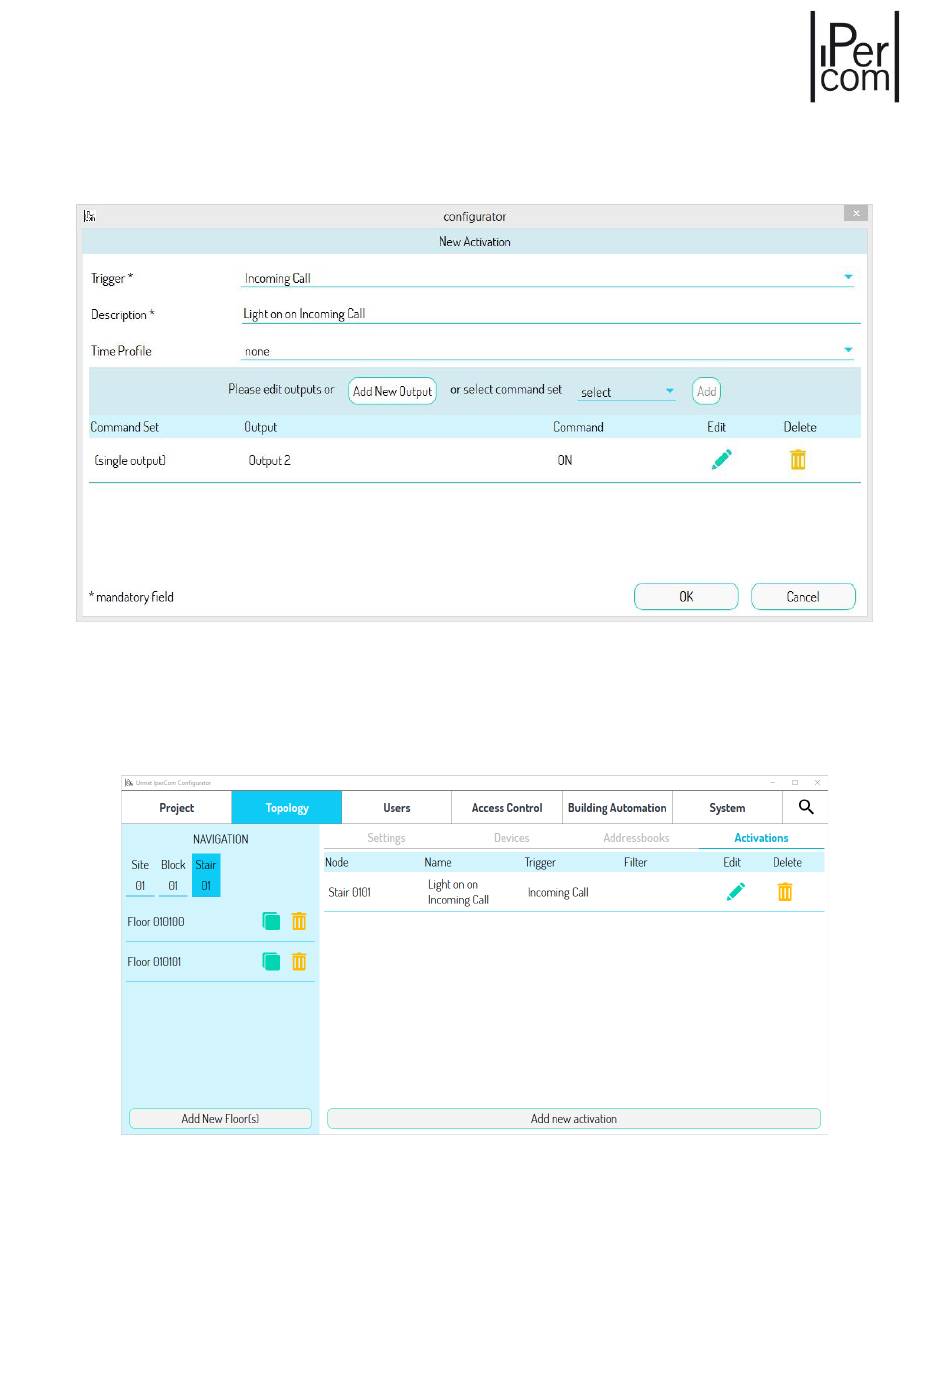This screenshot has width=950, height=1397.
Task: Copy Floor 010101
Action: click(x=271, y=961)
